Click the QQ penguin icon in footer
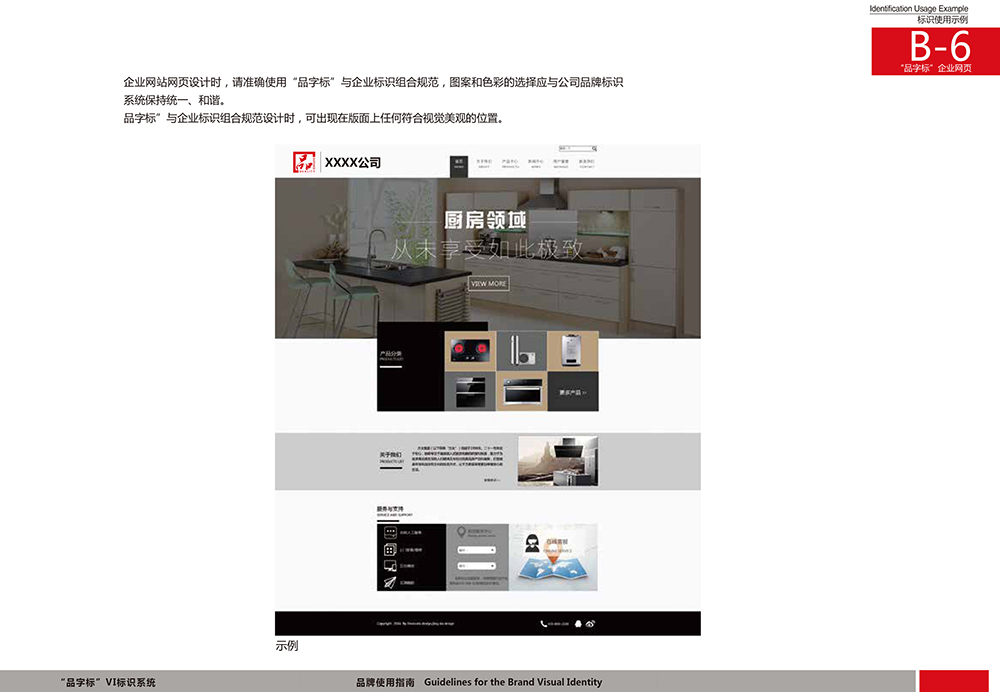 point(577,623)
